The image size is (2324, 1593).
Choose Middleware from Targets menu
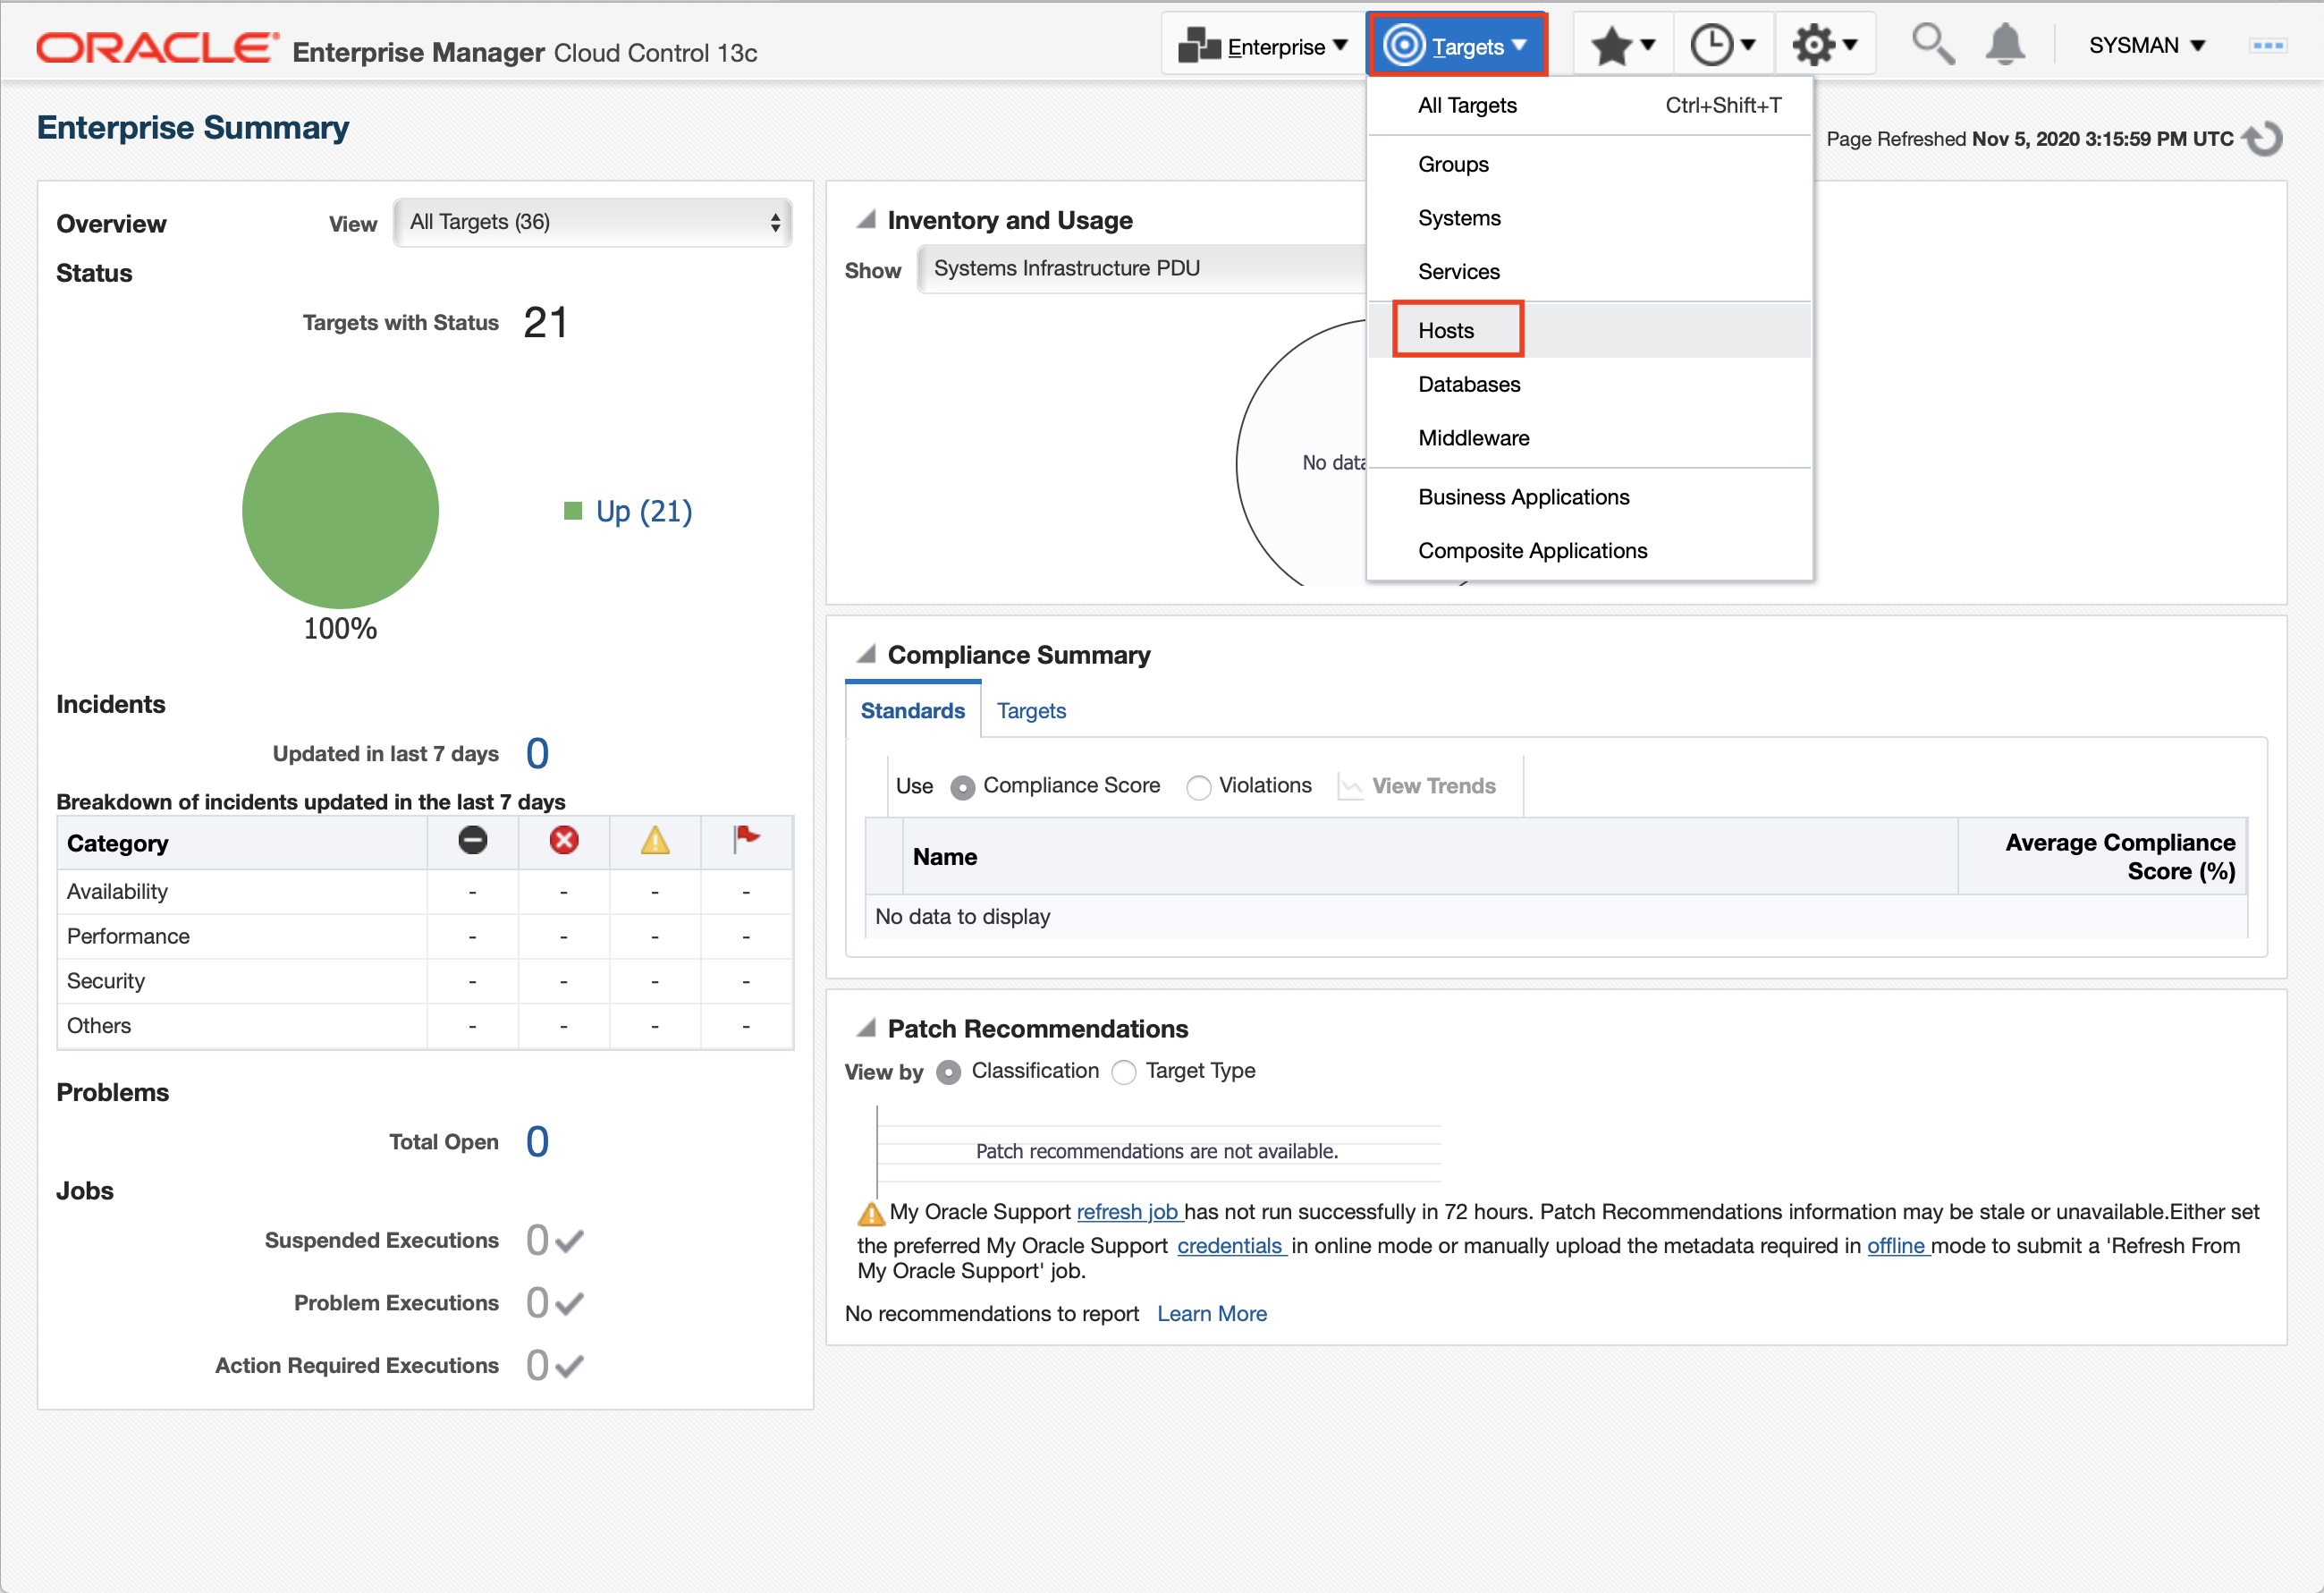point(1589,439)
